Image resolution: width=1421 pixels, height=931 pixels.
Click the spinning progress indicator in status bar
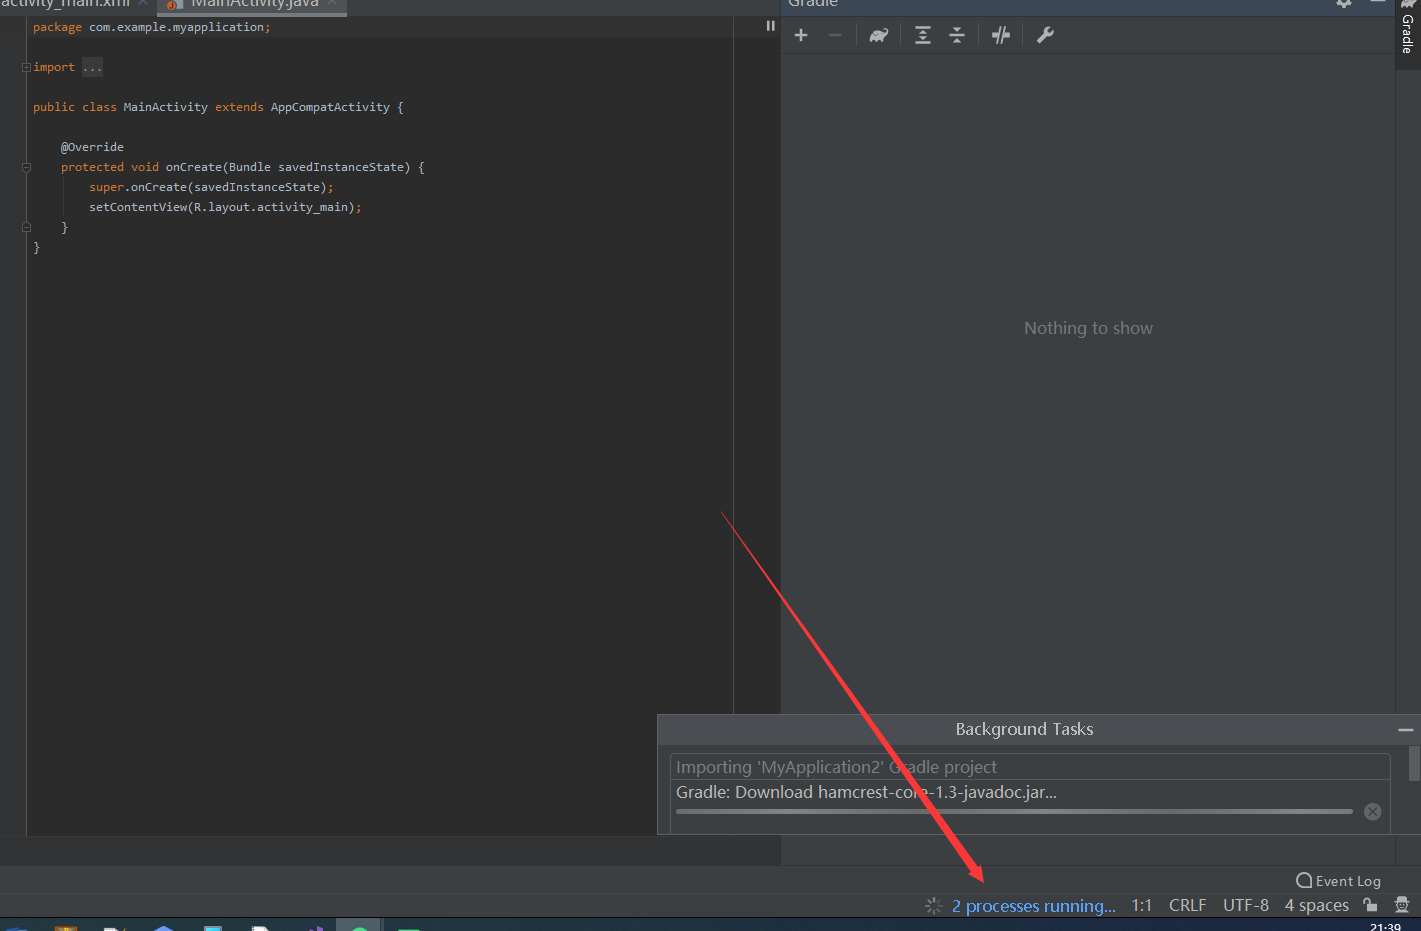tap(933, 906)
